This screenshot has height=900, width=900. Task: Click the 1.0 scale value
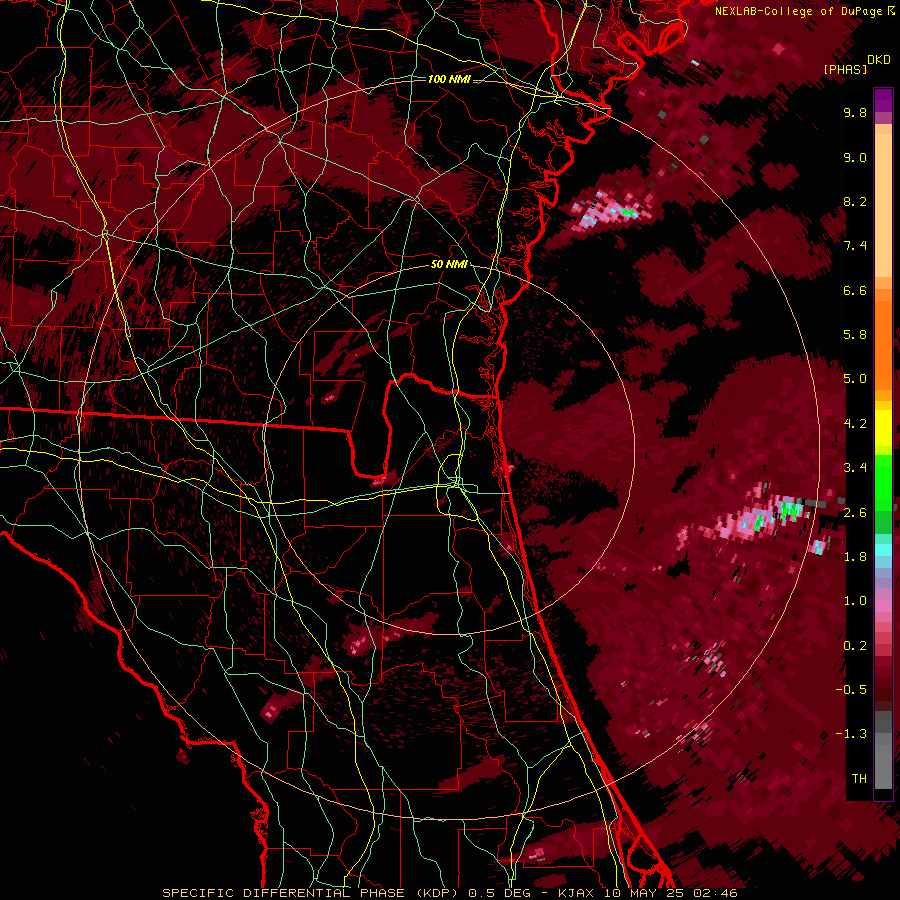855,601
